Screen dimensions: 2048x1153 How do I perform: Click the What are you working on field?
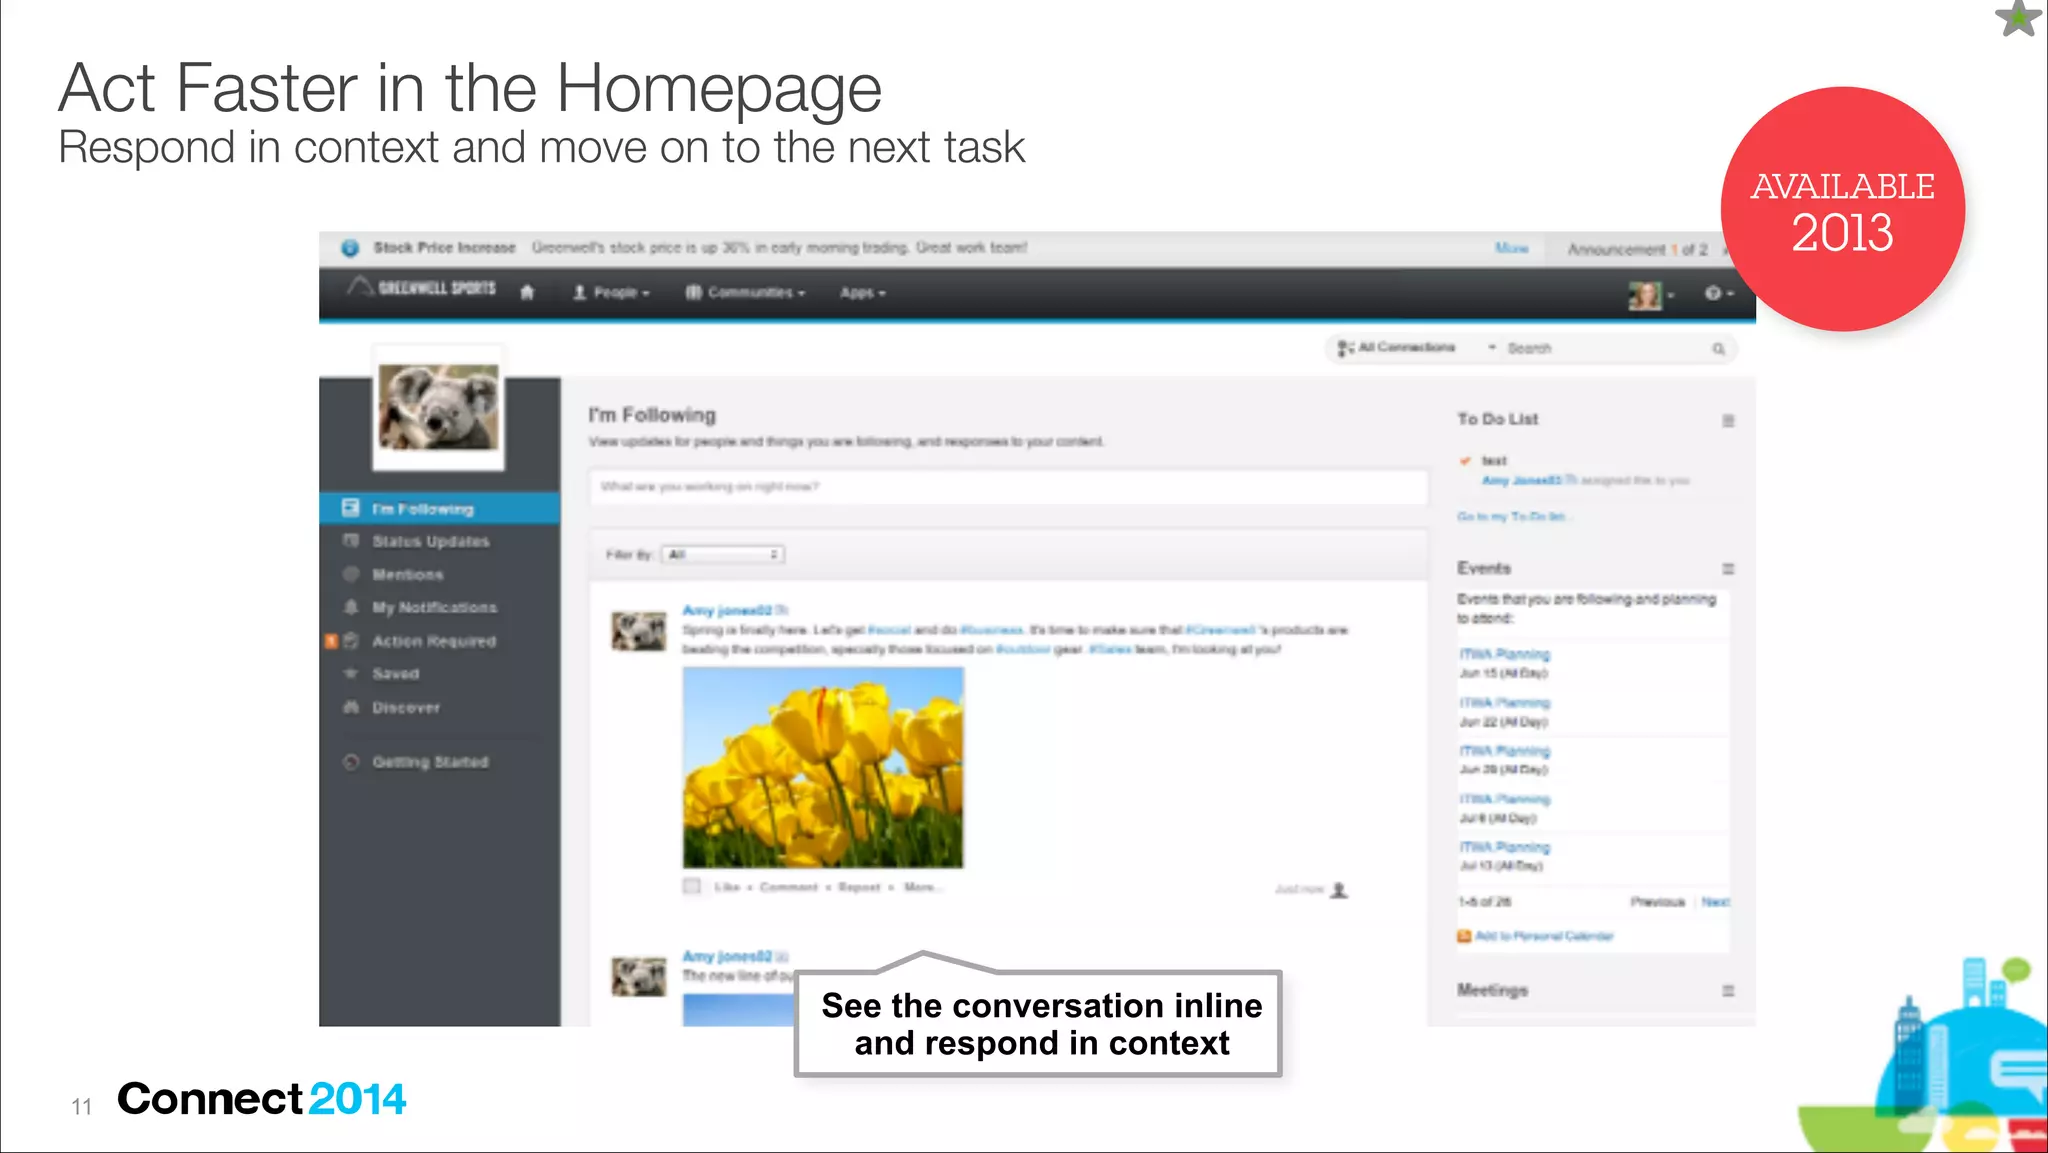click(1008, 487)
